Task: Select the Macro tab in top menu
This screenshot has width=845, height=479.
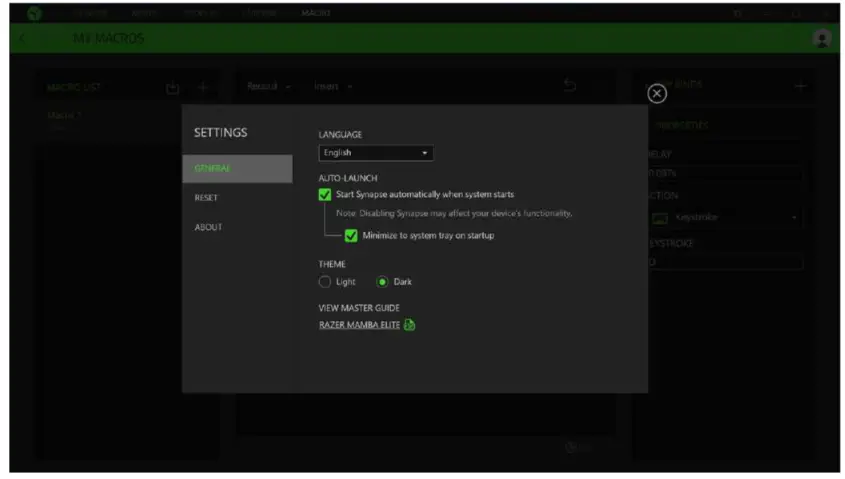Action: 316,13
